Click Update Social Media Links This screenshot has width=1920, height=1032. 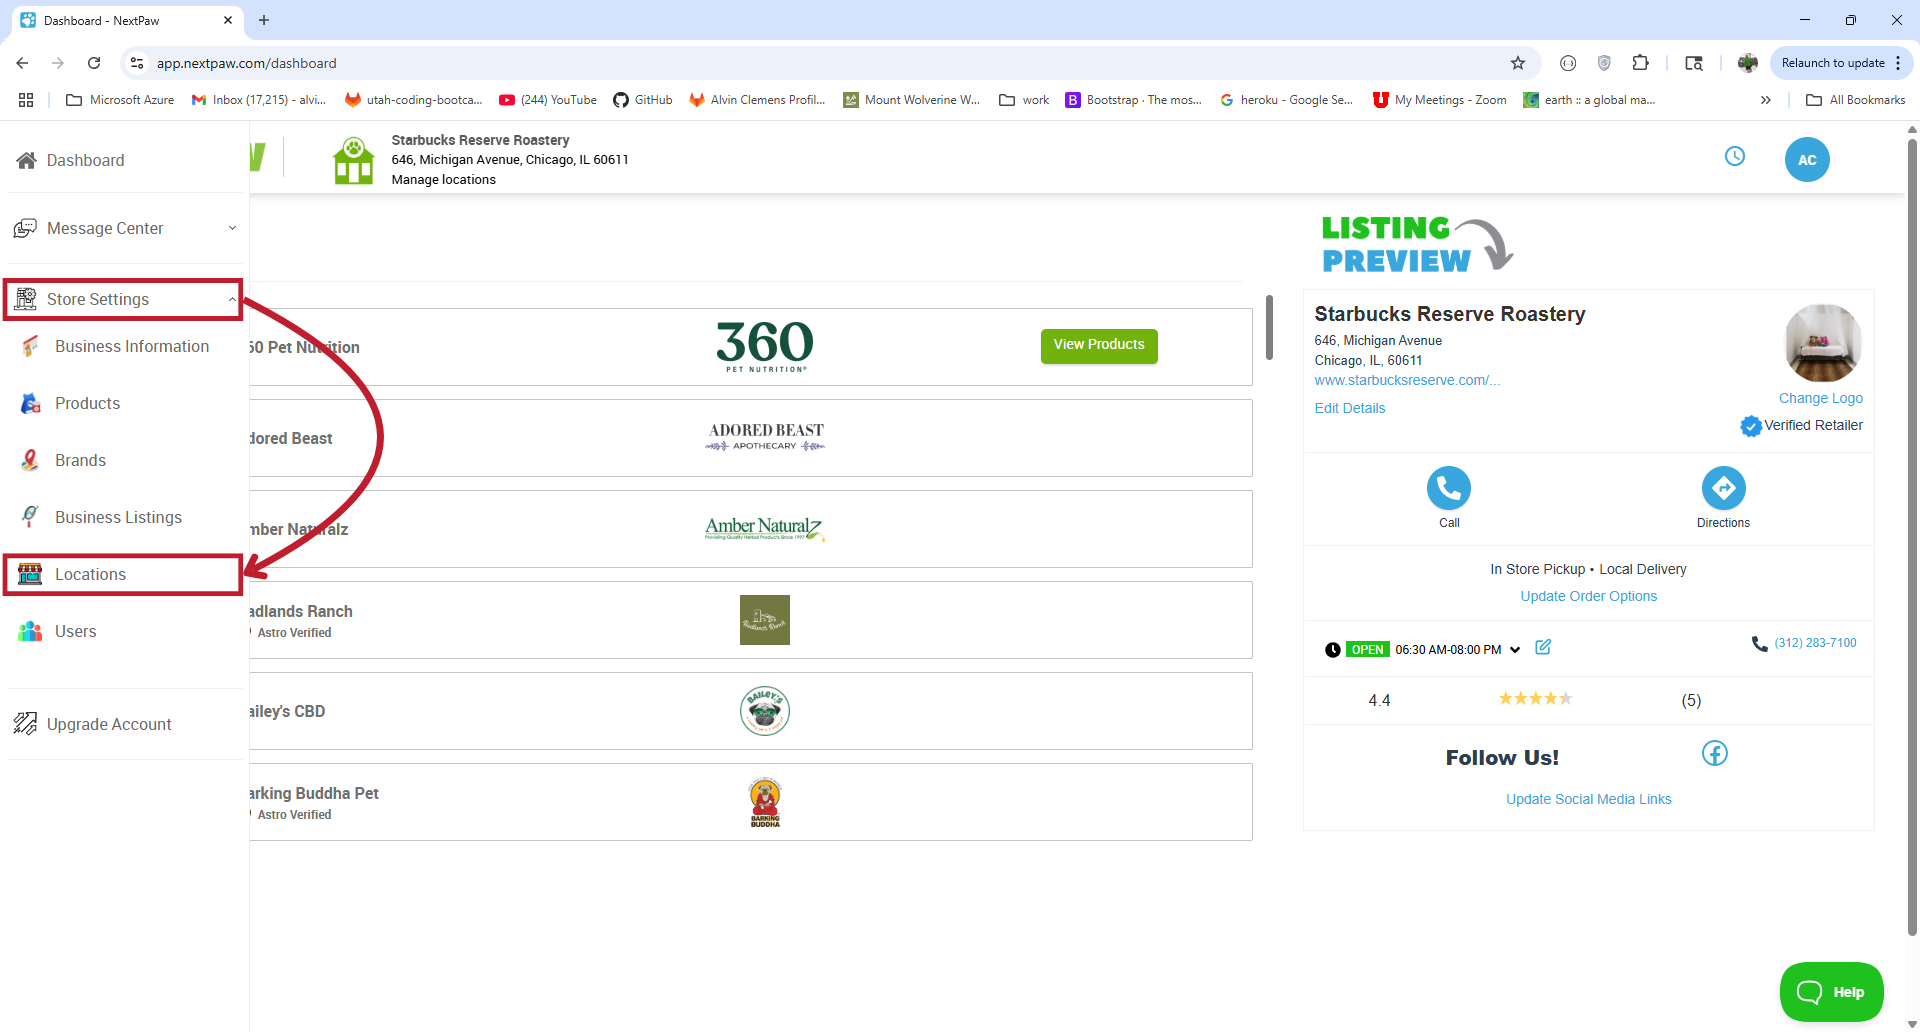(x=1588, y=799)
